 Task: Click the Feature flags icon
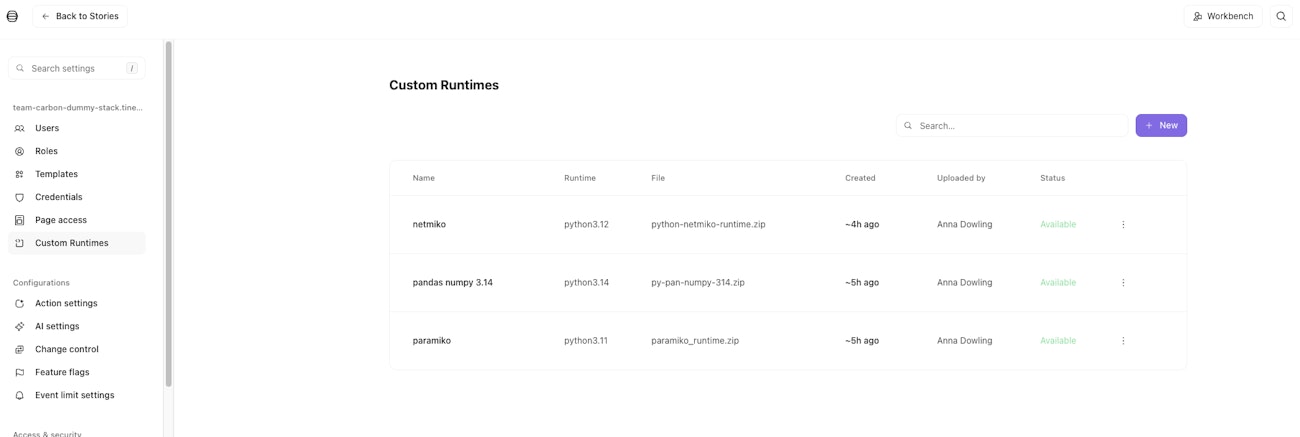19,373
